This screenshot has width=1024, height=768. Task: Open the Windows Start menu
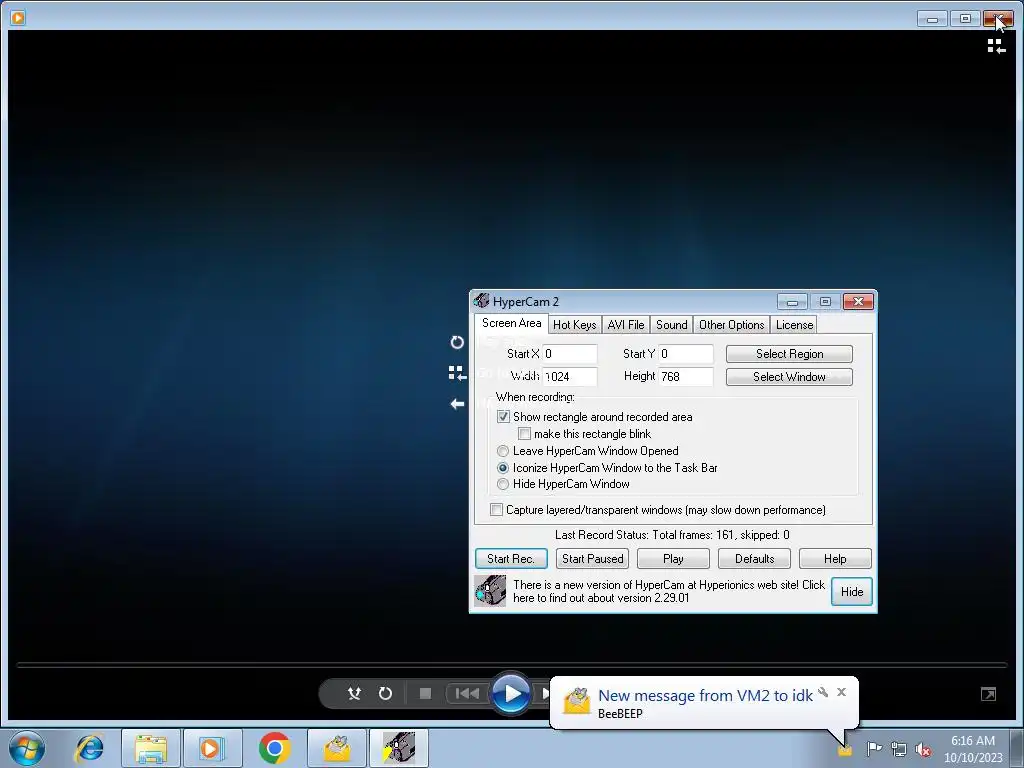26,748
